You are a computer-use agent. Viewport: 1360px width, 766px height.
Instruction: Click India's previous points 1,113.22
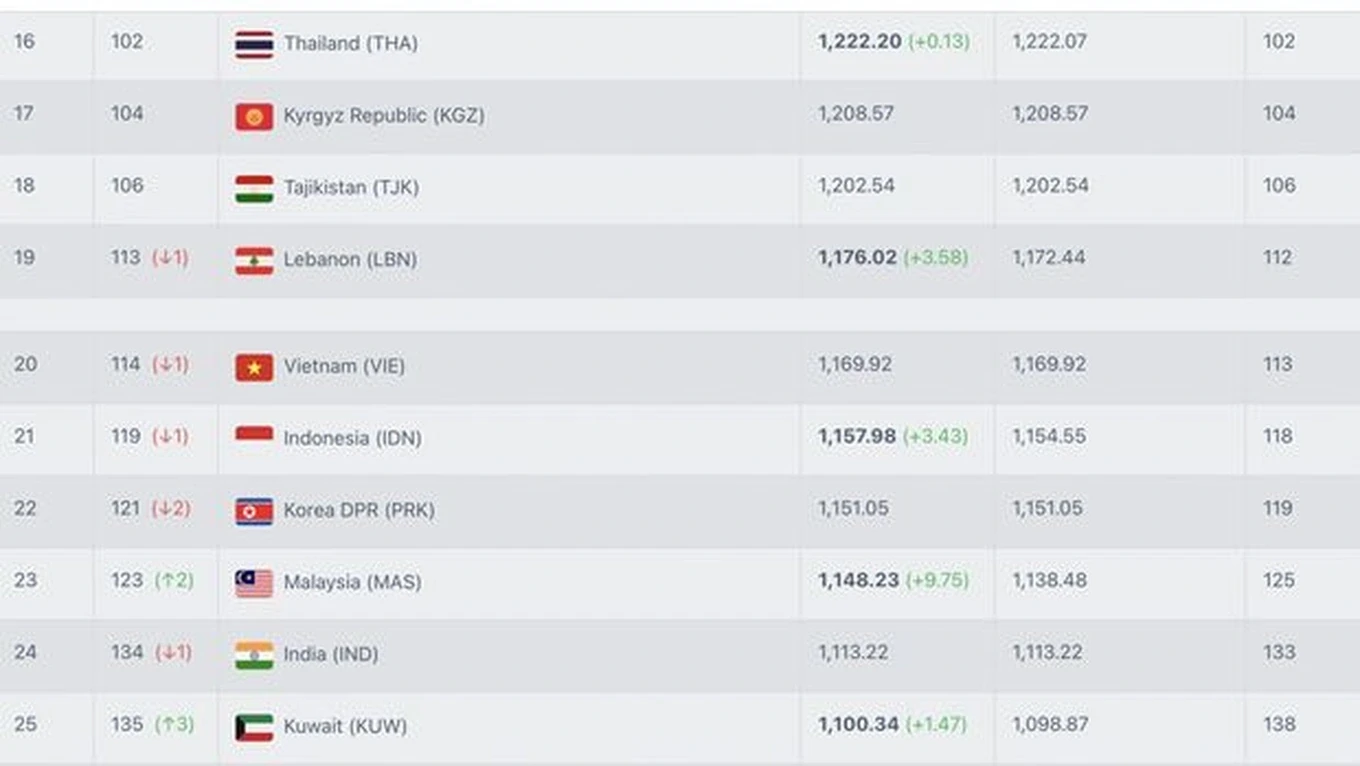click(1047, 652)
